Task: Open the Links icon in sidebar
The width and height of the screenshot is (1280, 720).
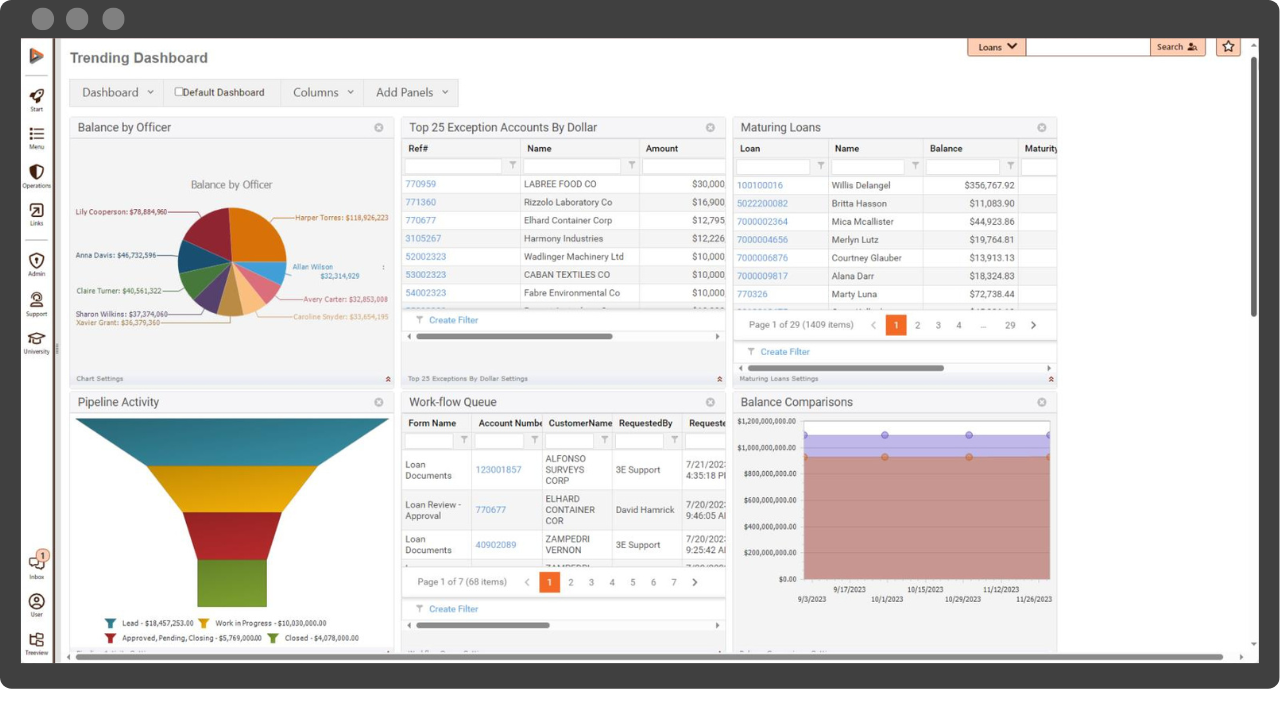Action: [36, 212]
